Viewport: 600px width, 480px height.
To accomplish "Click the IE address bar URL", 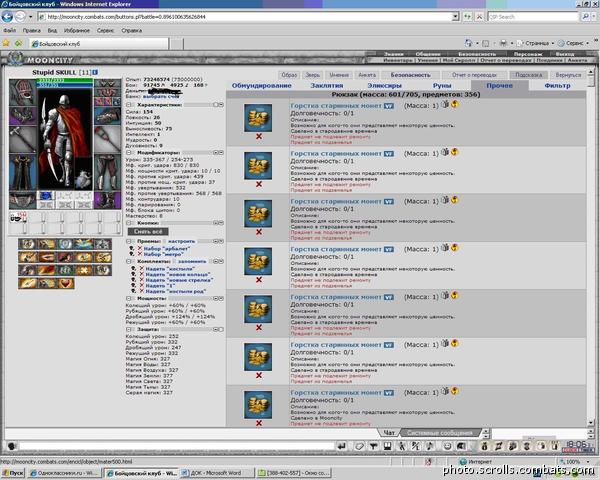I will point(245,17).
